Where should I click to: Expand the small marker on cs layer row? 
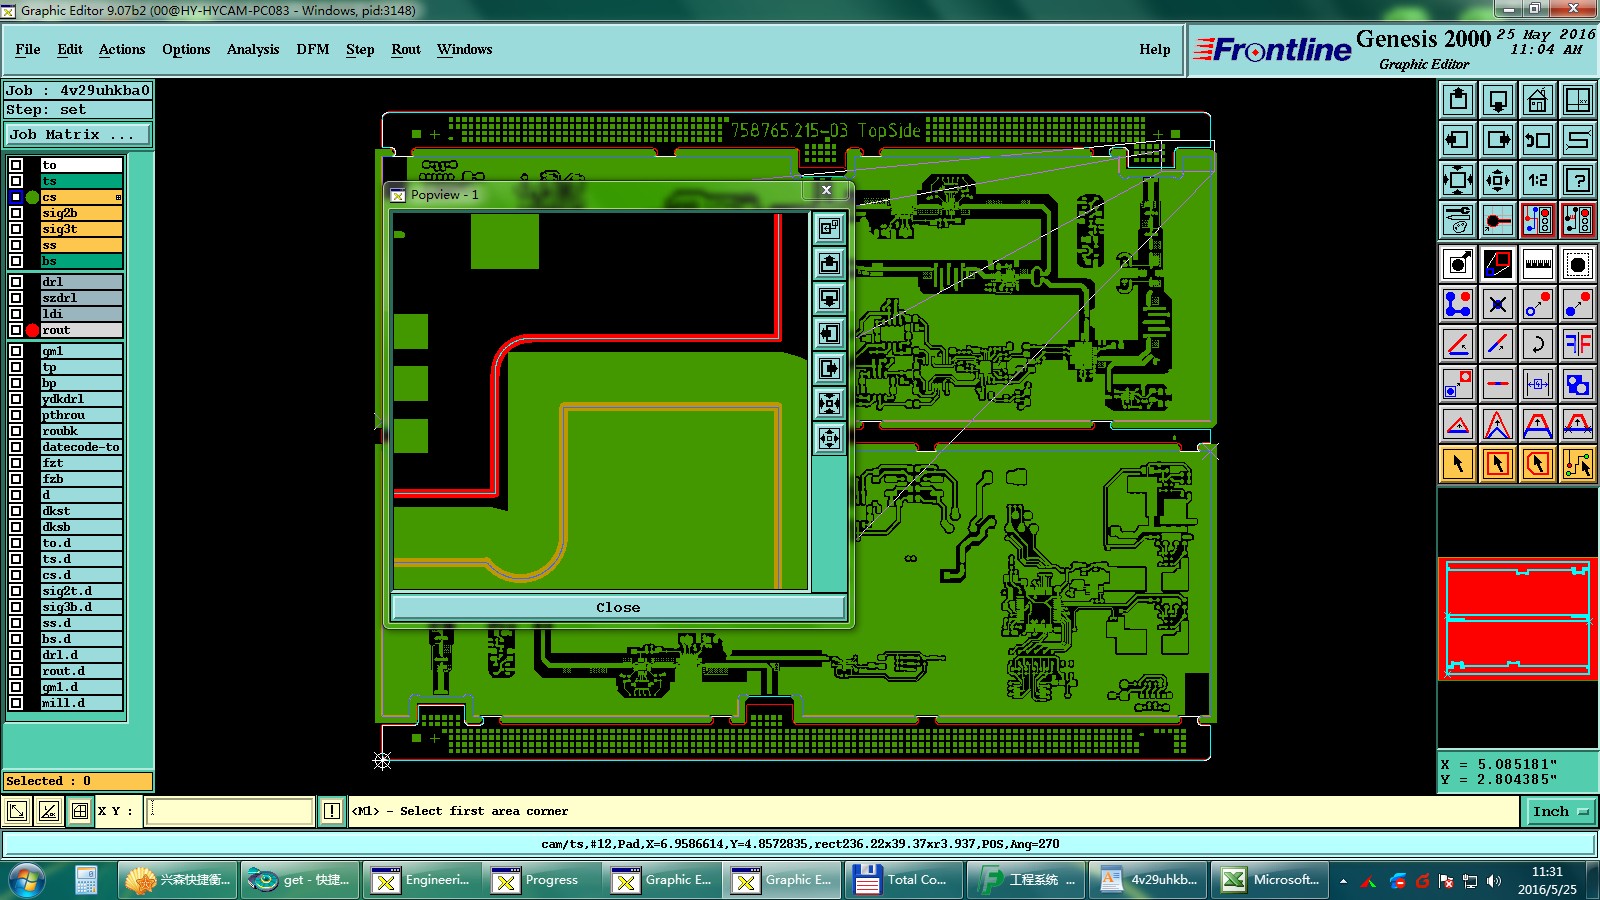118,197
